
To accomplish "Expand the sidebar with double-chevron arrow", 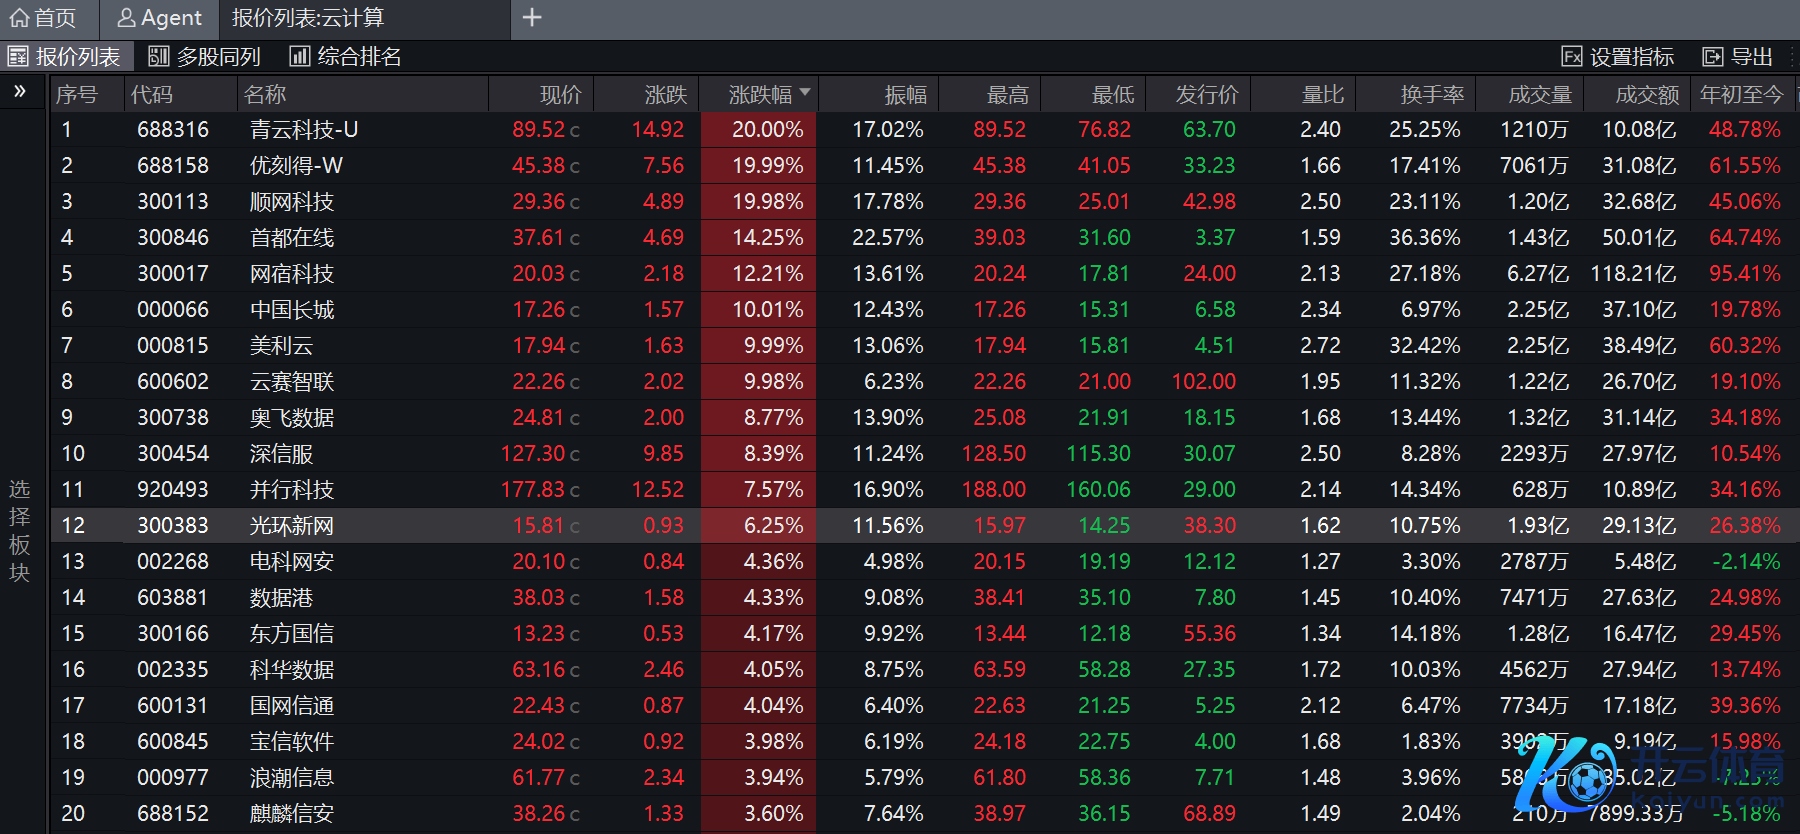I will (20, 92).
